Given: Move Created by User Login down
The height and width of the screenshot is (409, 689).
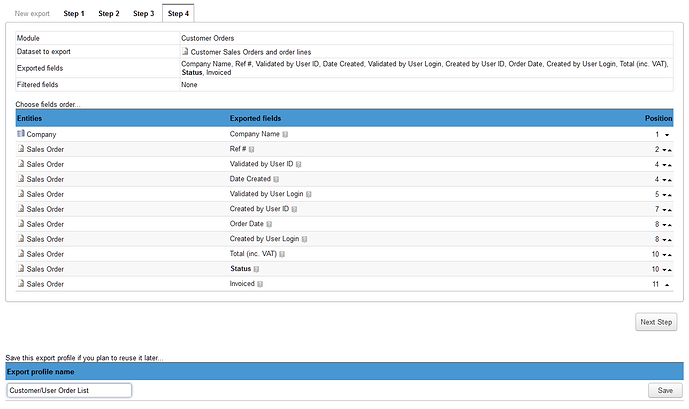Looking at the screenshot, I should pyautogui.click(x=665, y=239).
